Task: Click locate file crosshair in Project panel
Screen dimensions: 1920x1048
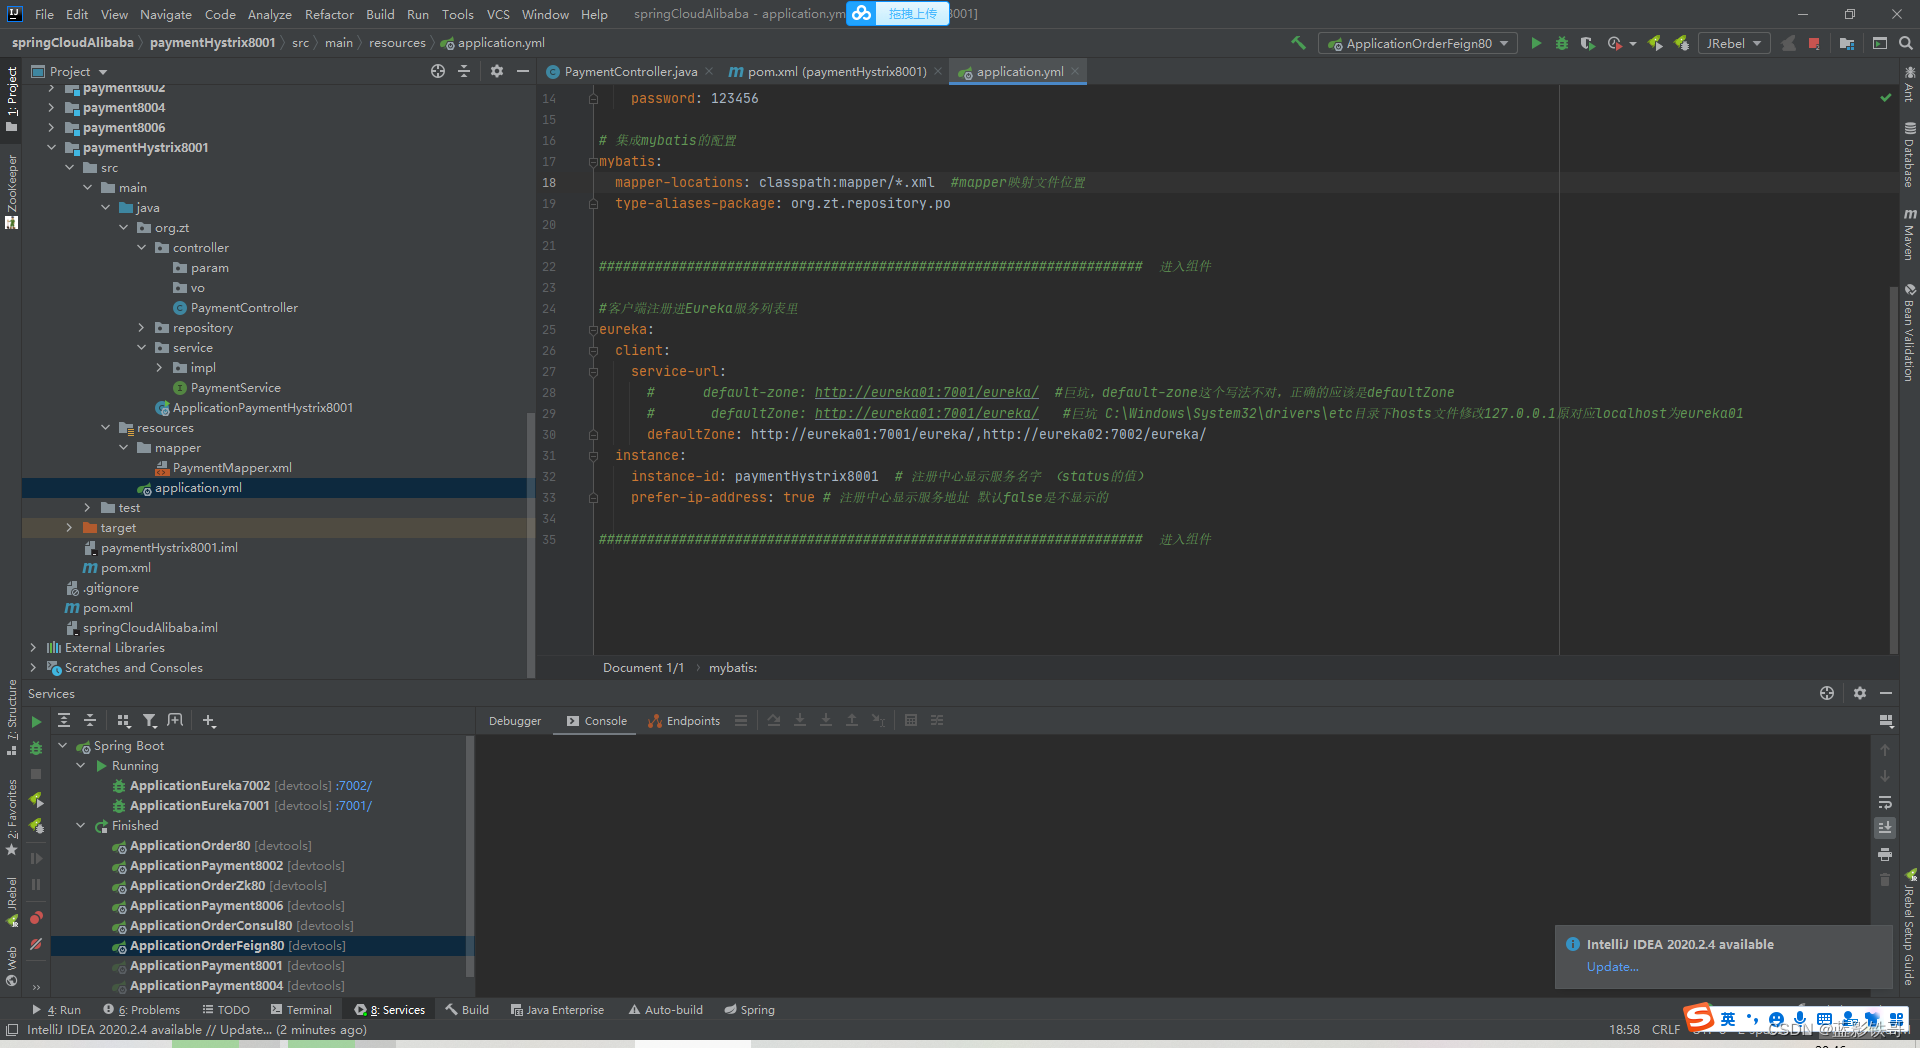Action: pyautogui.click(x=438, y=71)
